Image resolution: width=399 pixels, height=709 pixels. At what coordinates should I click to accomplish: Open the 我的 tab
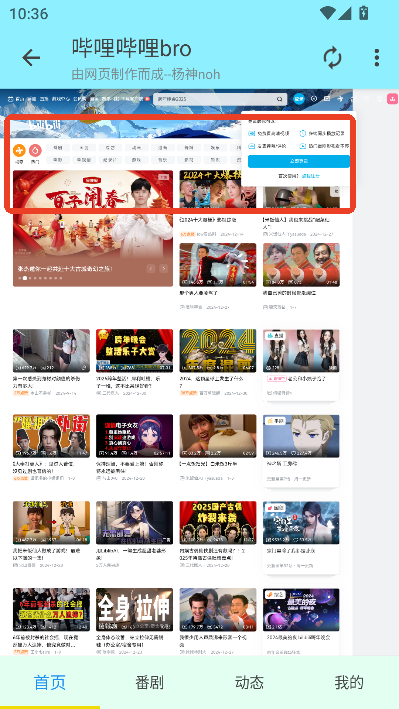[349, 682]
